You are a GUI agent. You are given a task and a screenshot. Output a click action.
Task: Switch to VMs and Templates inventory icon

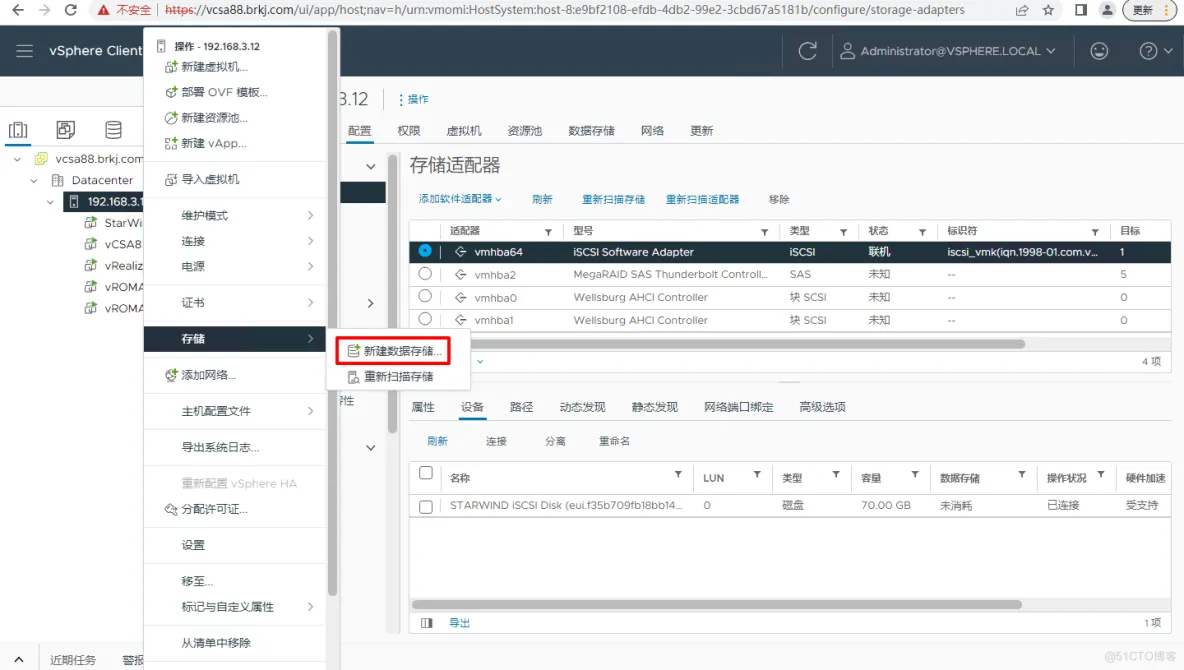pos(66,130)
